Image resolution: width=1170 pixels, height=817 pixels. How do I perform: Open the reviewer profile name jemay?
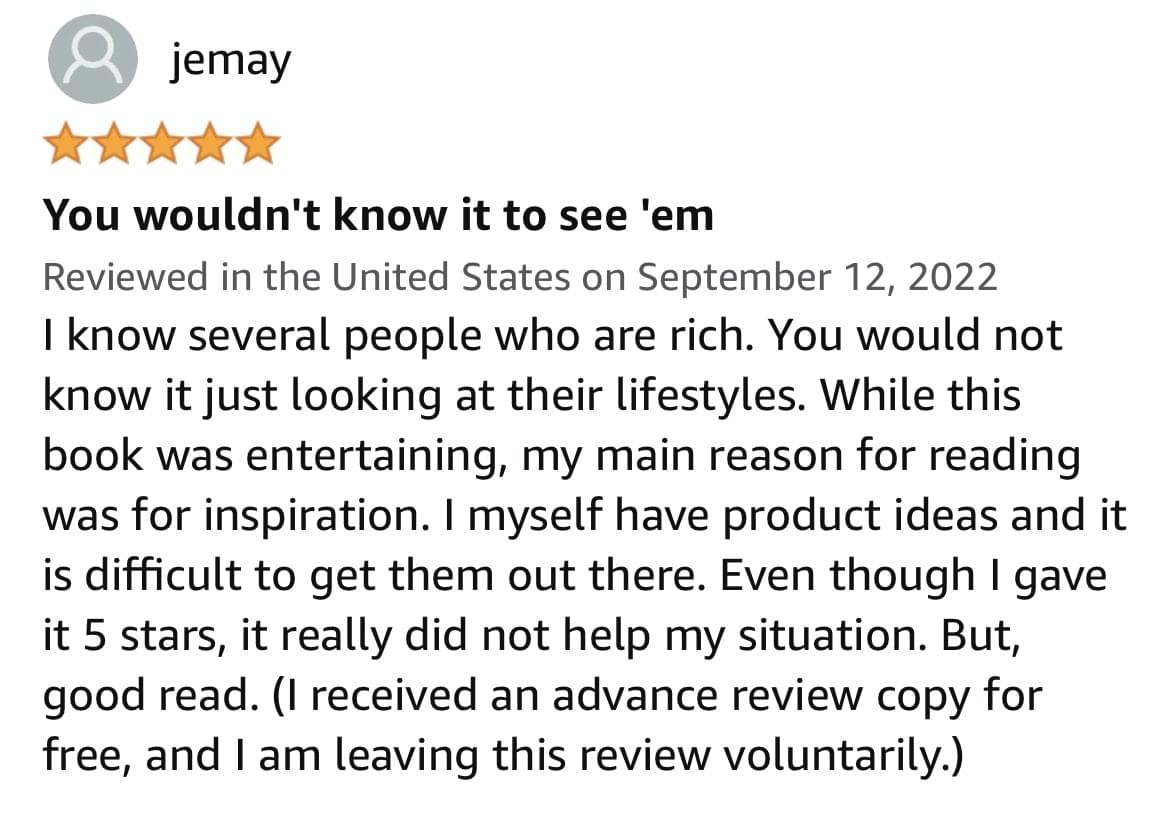tap(231, 62)
